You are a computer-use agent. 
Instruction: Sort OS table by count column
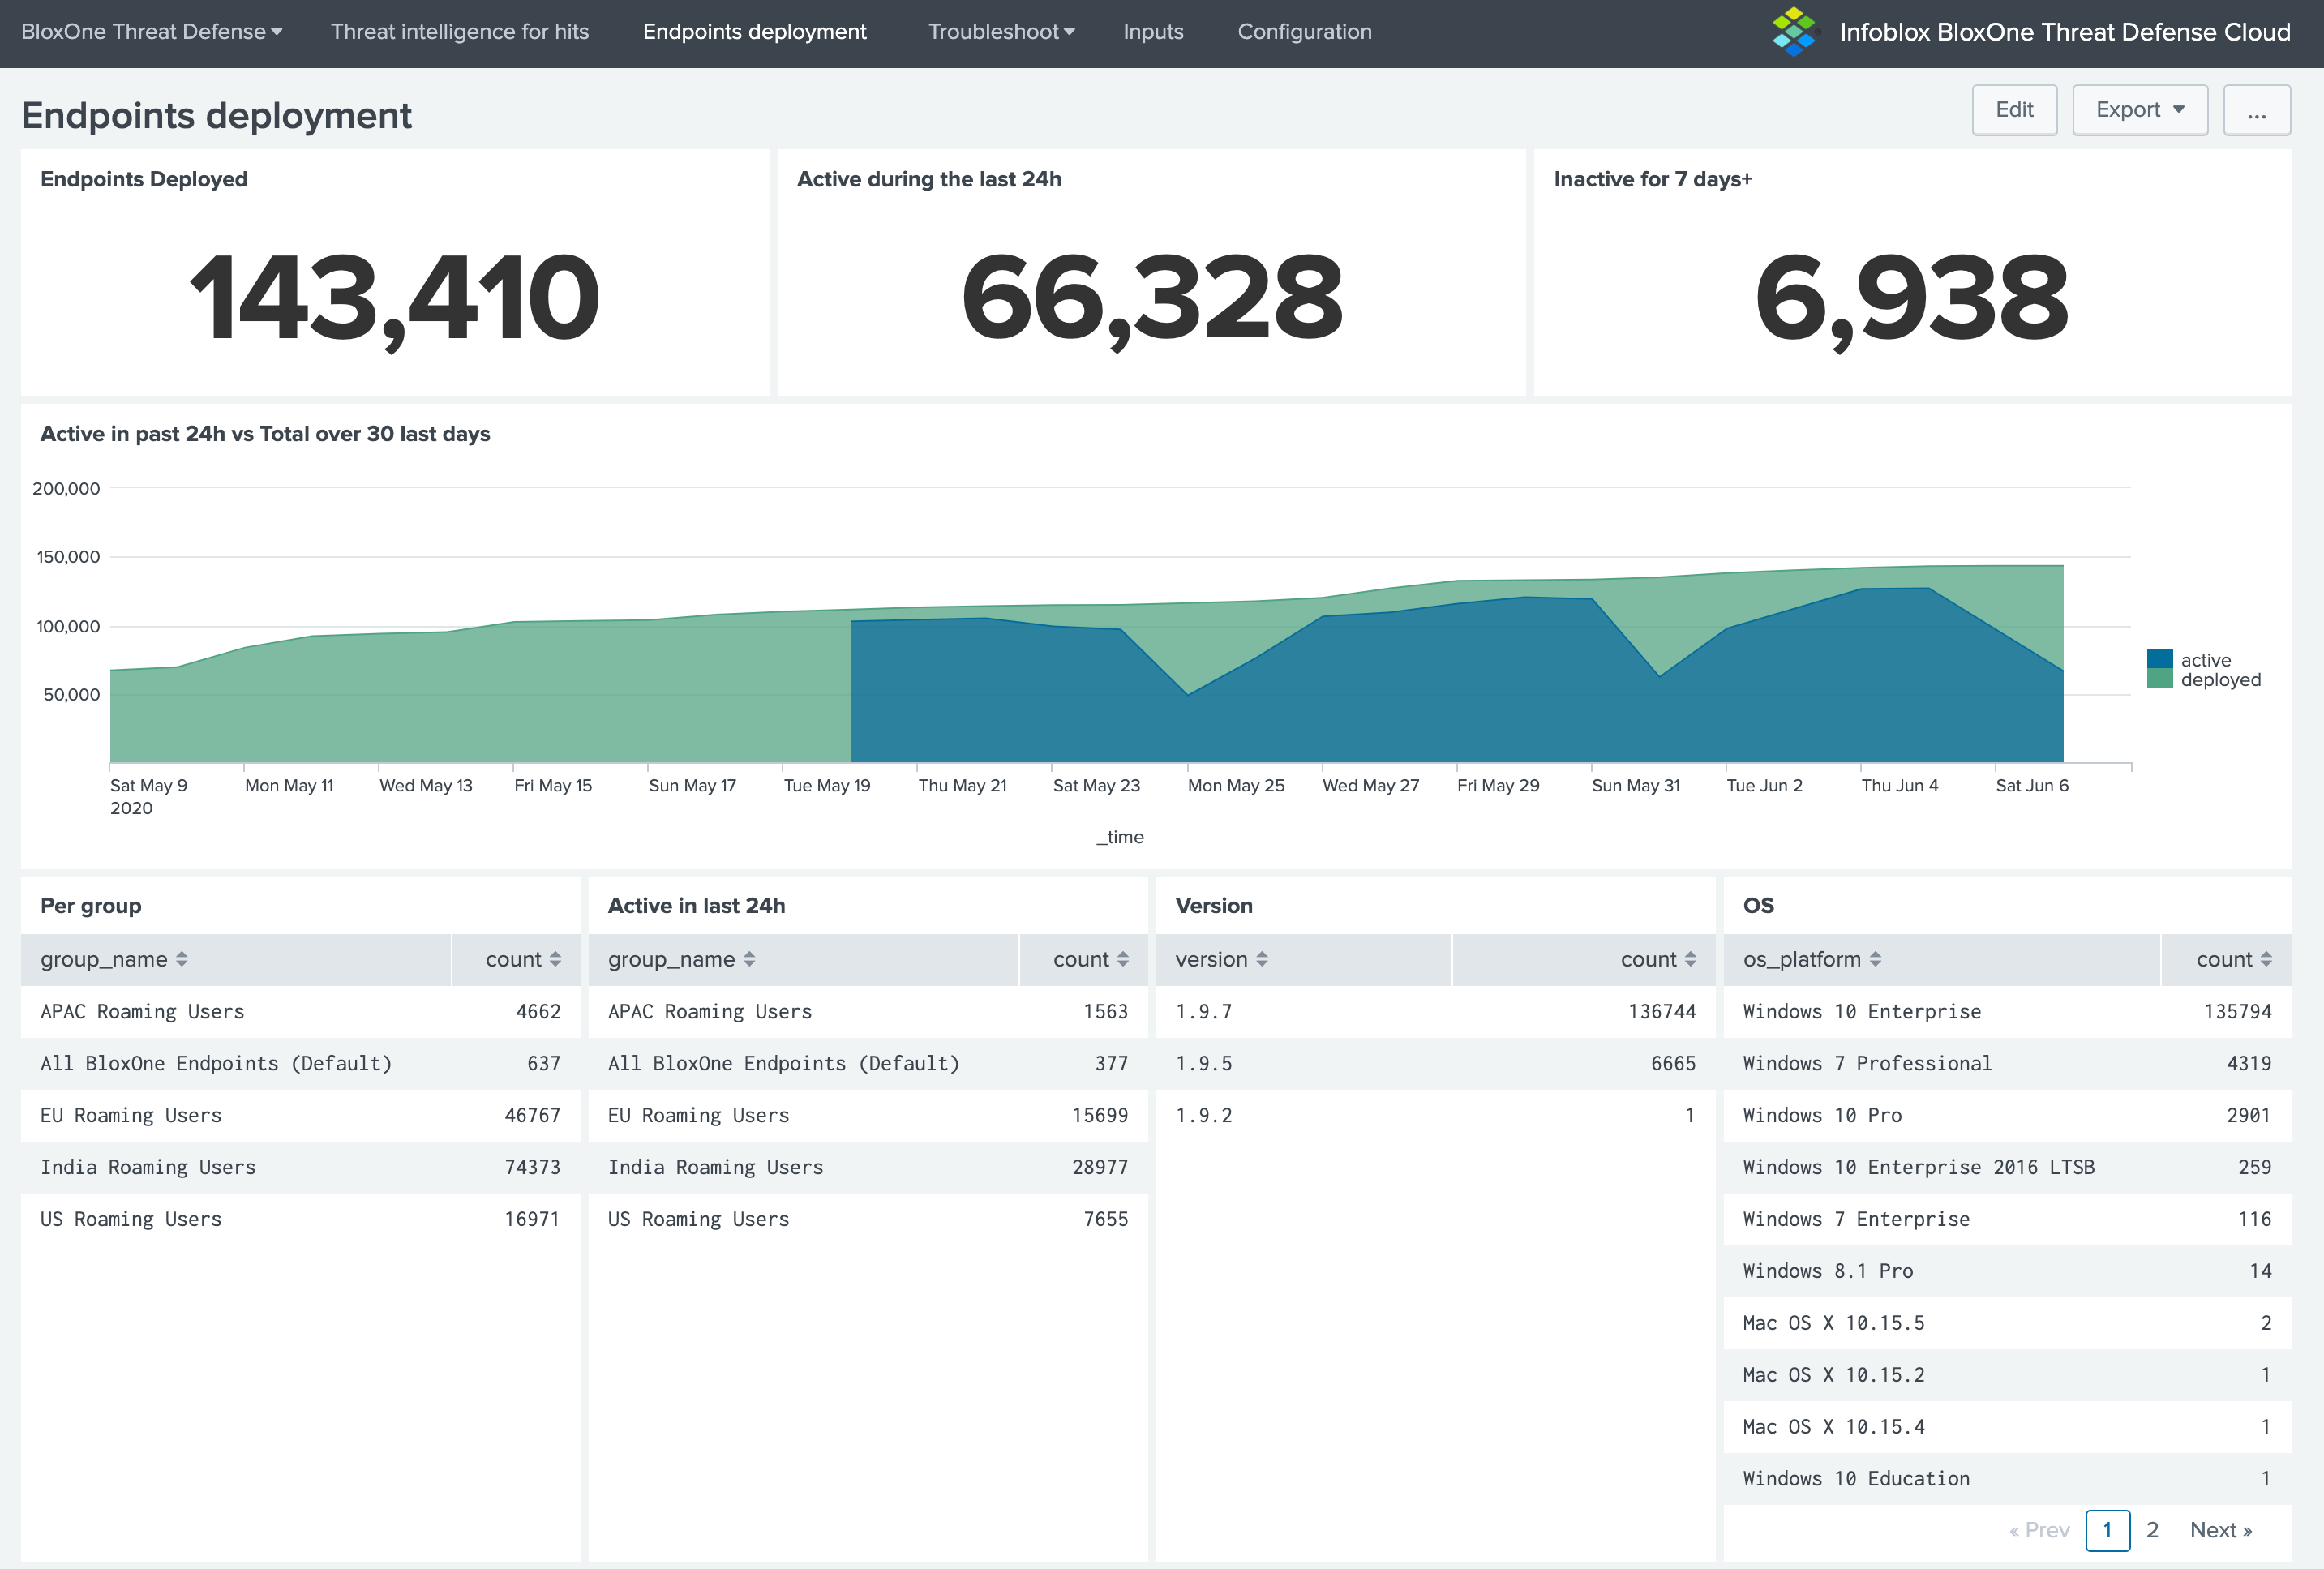(x=2234, y=959)
